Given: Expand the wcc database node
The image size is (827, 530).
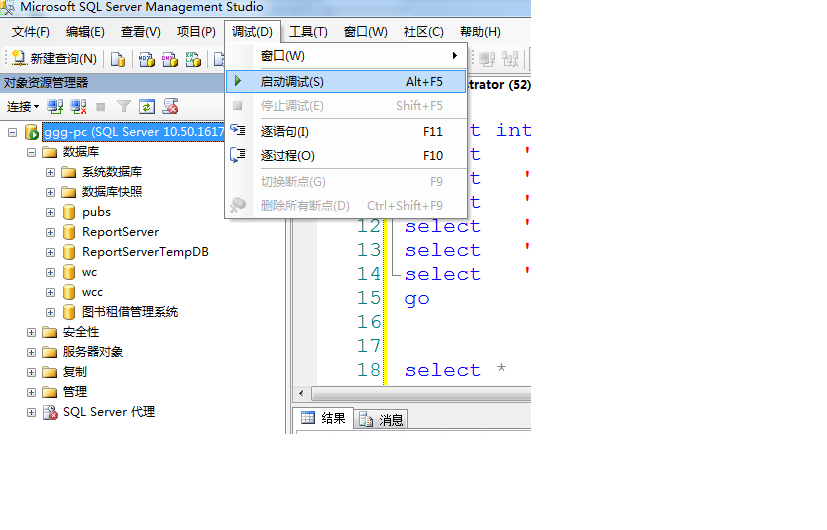Looking at the screenshot, I should click(51, 293).
